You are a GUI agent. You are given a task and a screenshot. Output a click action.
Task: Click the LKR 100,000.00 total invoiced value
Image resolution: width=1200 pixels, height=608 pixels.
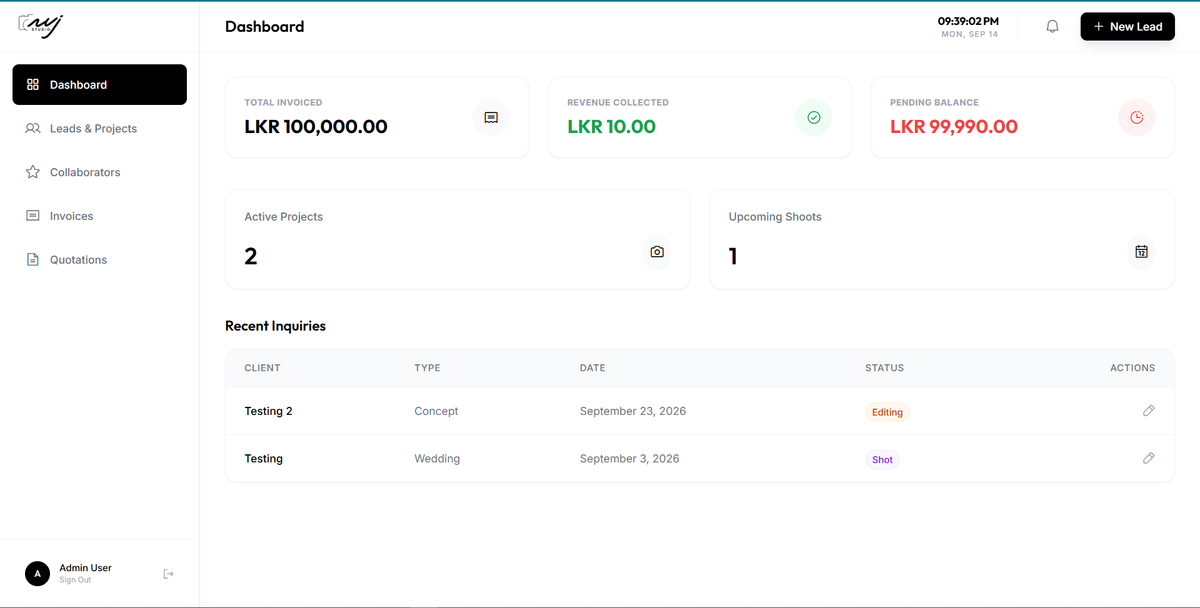316,127
